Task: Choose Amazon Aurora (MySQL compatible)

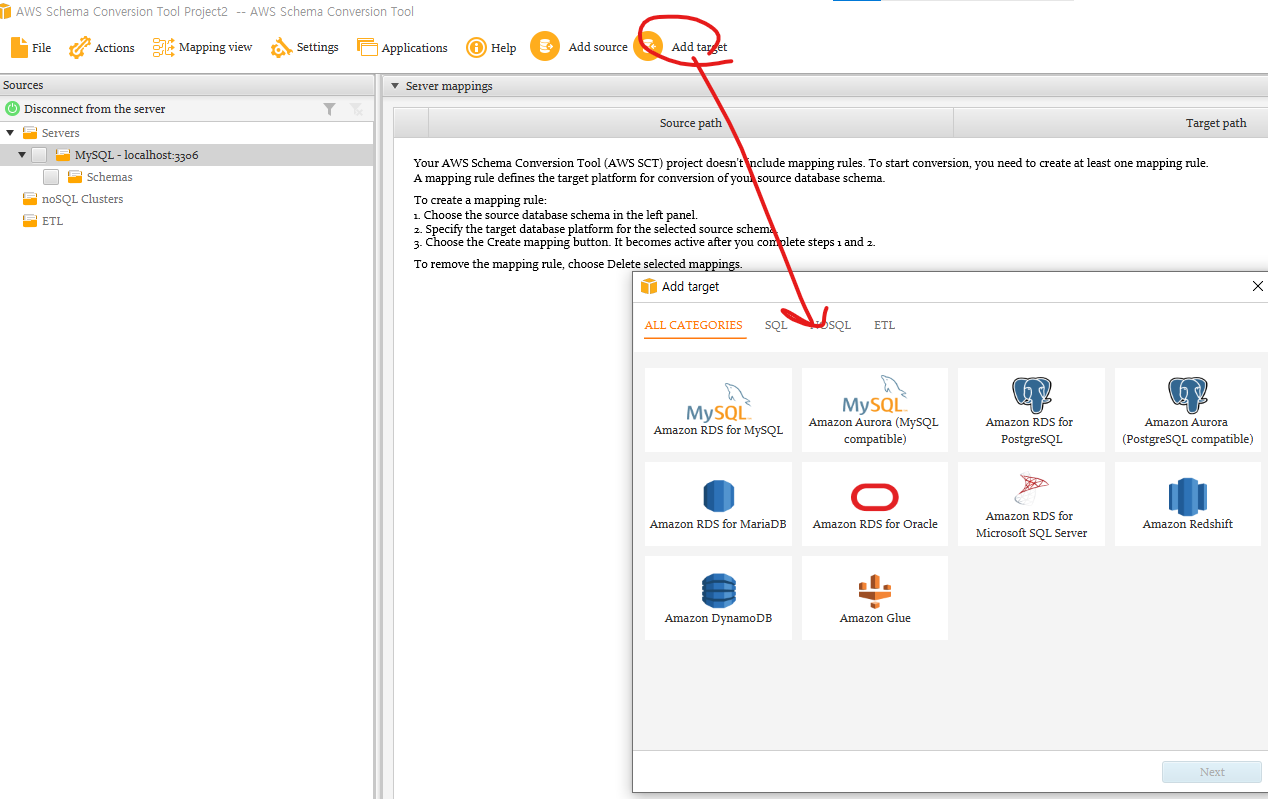Action: point(875,410)
